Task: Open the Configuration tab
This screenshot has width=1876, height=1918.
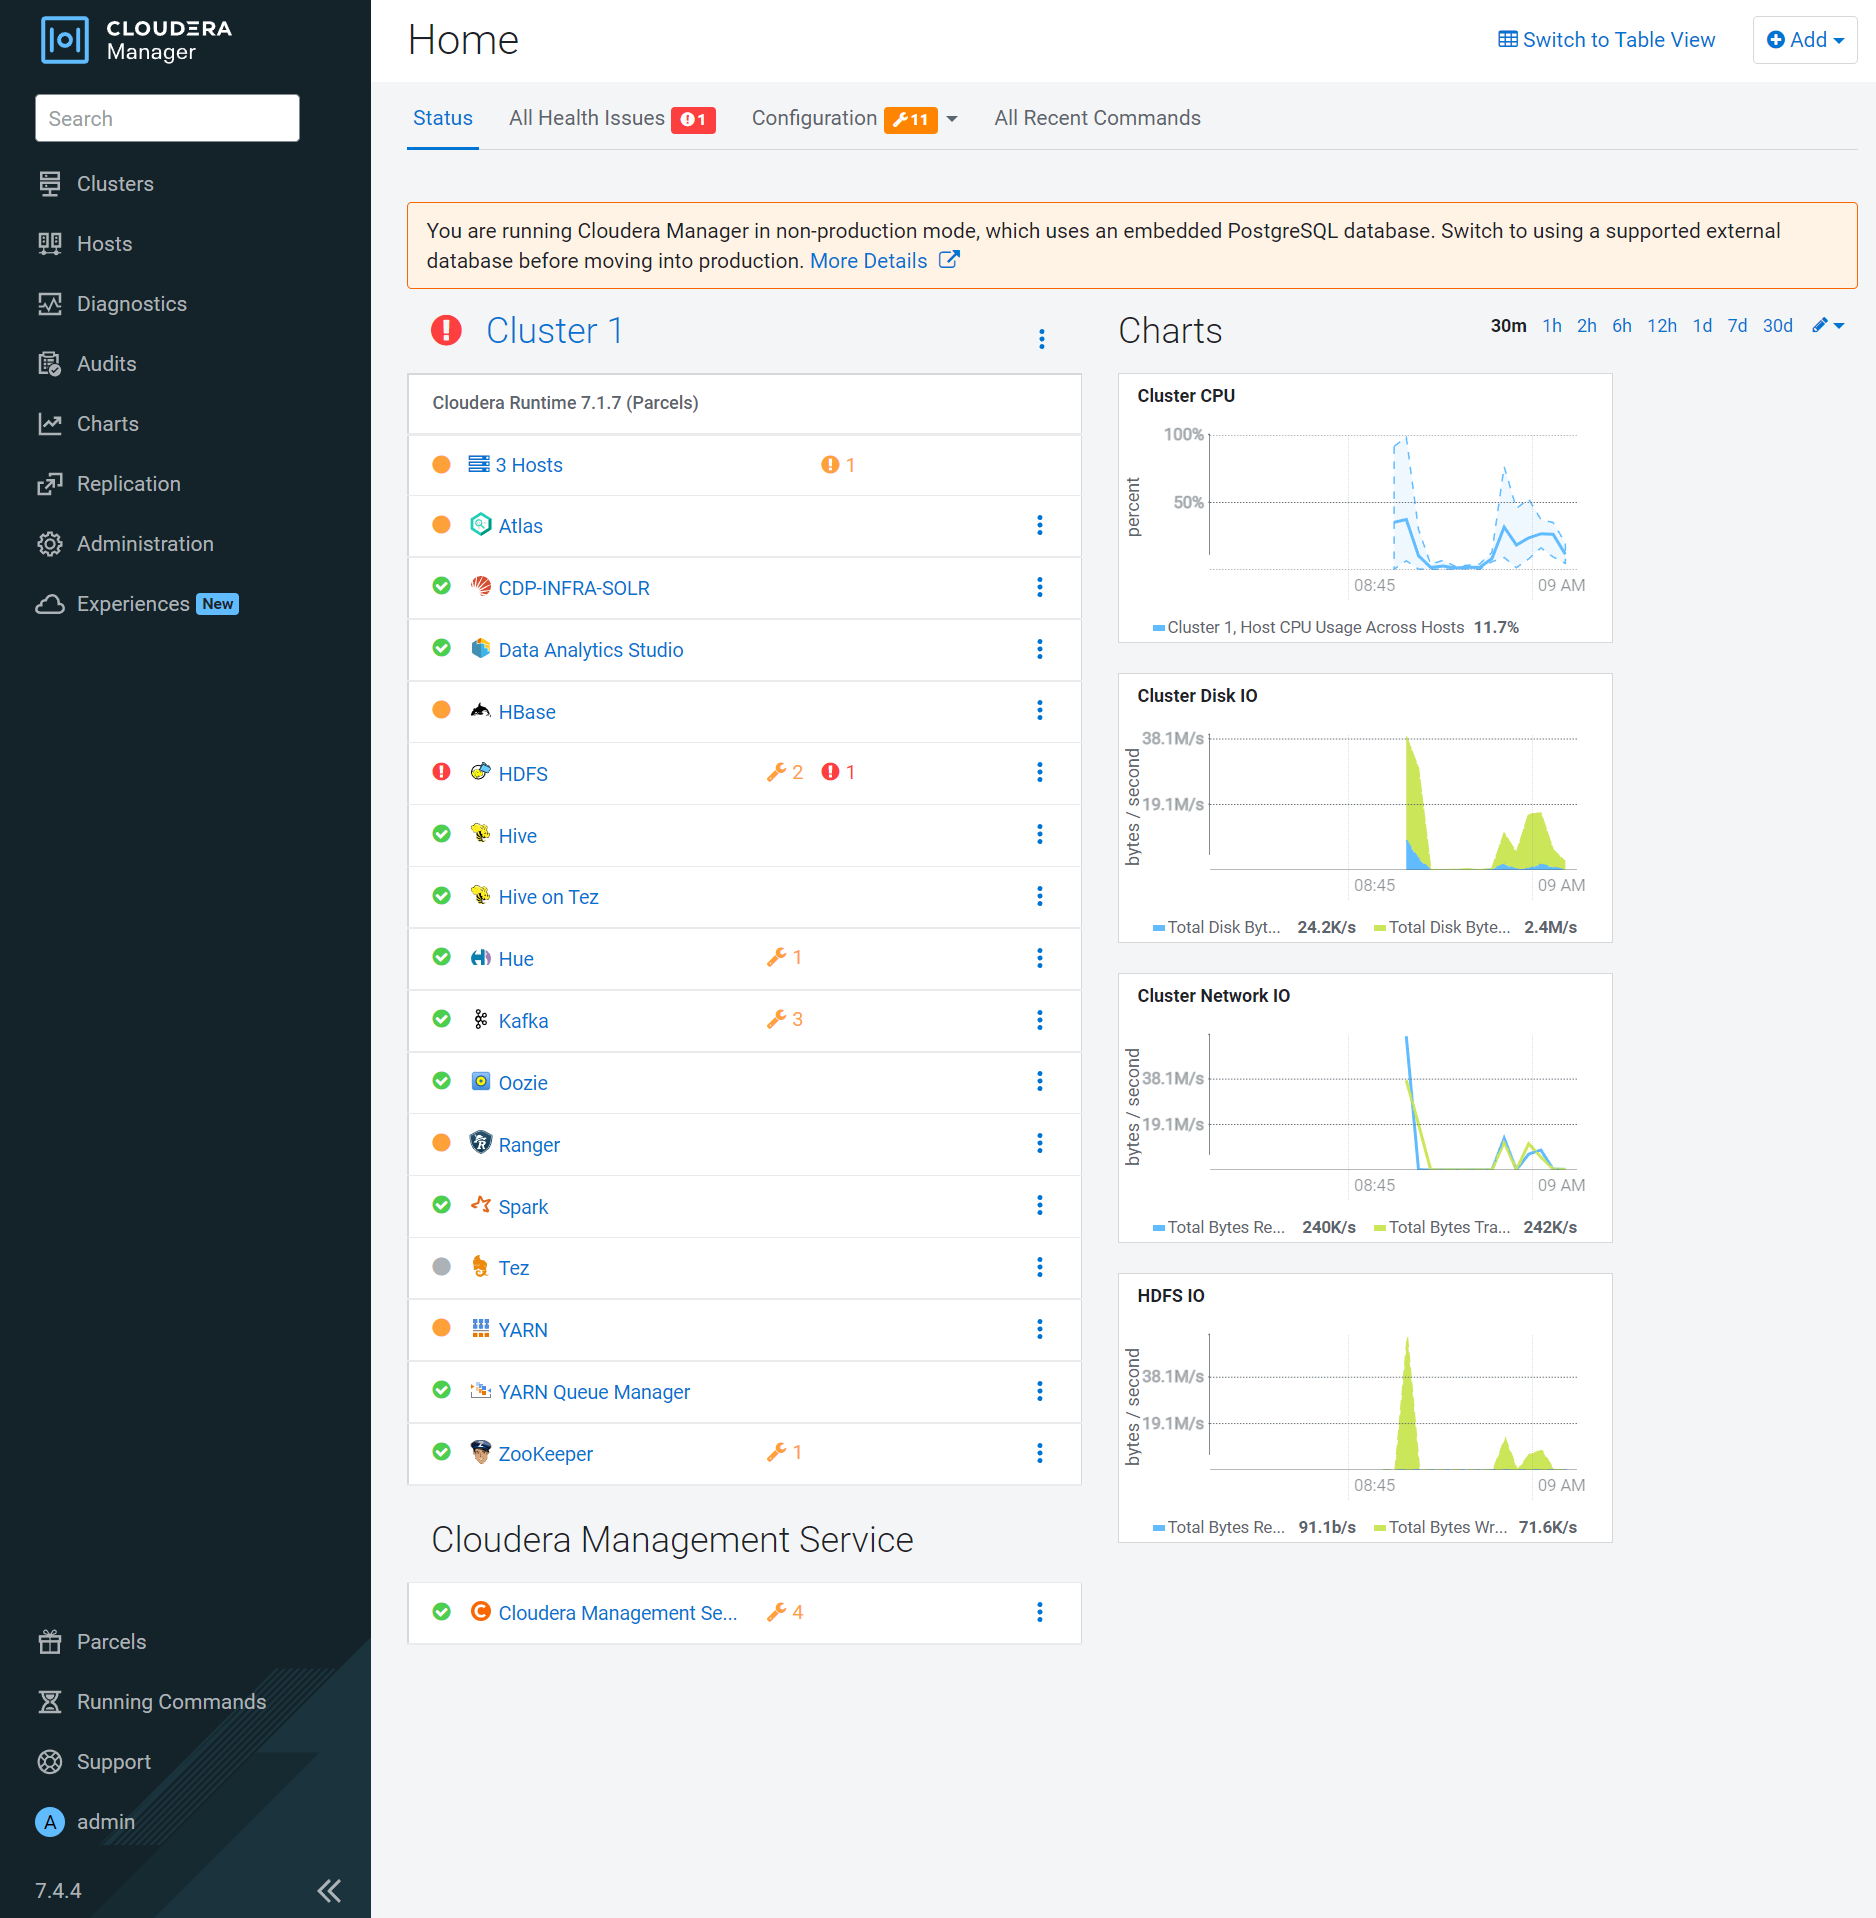Action: (x=844, y=118)
